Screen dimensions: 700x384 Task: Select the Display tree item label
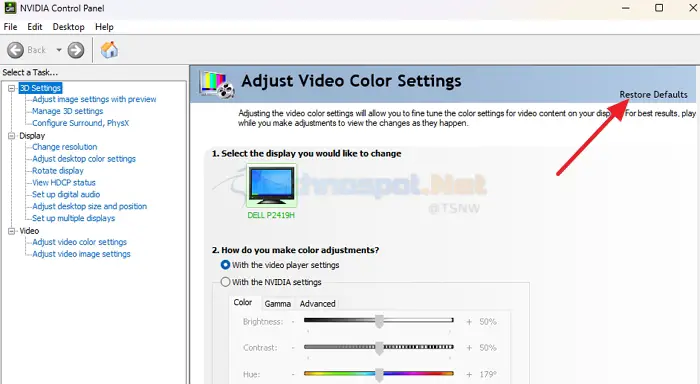pos(32,136)
